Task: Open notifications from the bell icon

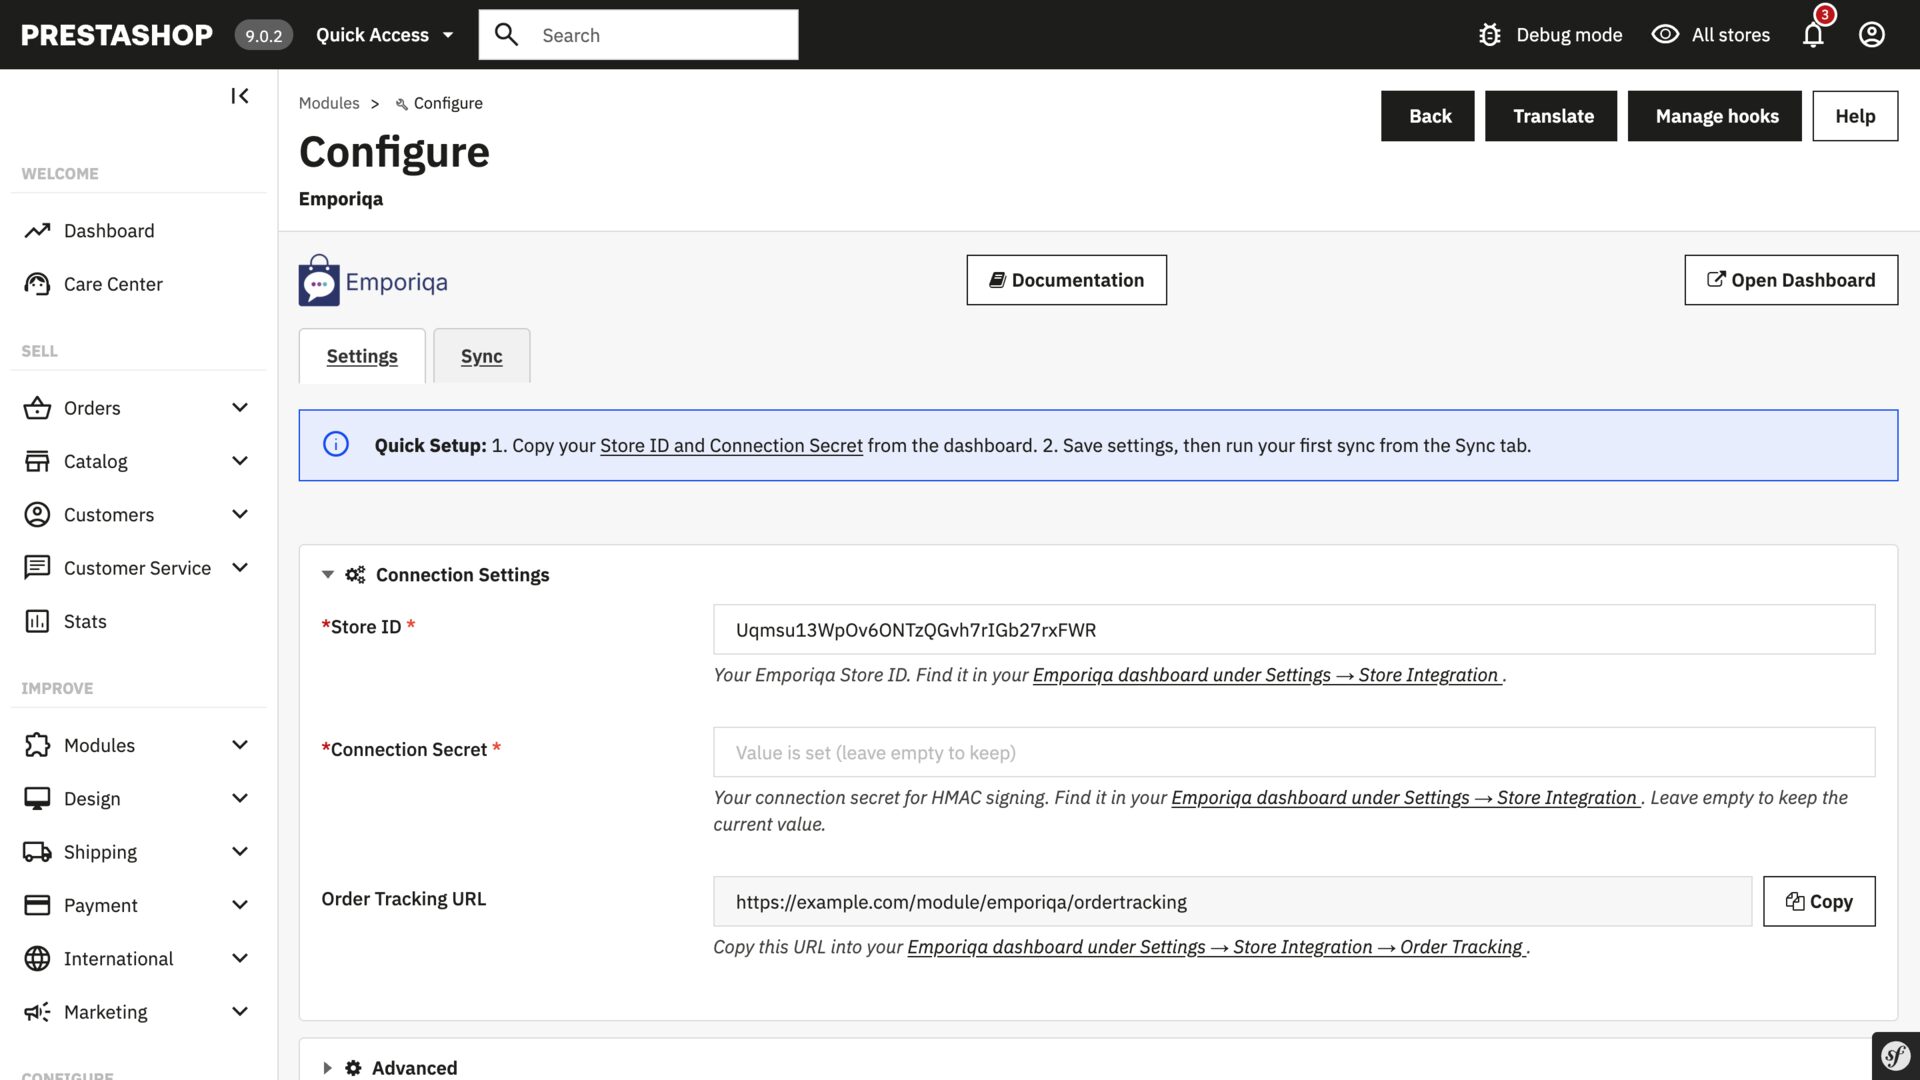Action: (1812, 34)
